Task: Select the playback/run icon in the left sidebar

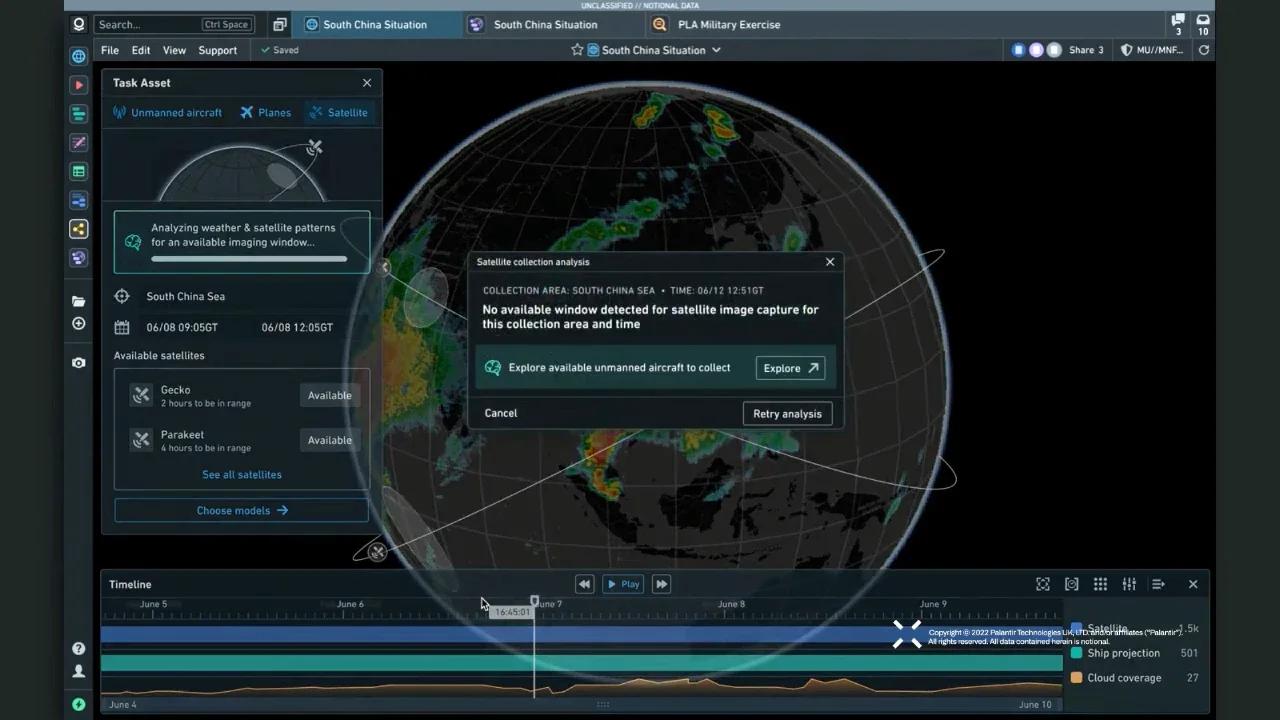Action: pyautogui.click(x=78, y=85)
